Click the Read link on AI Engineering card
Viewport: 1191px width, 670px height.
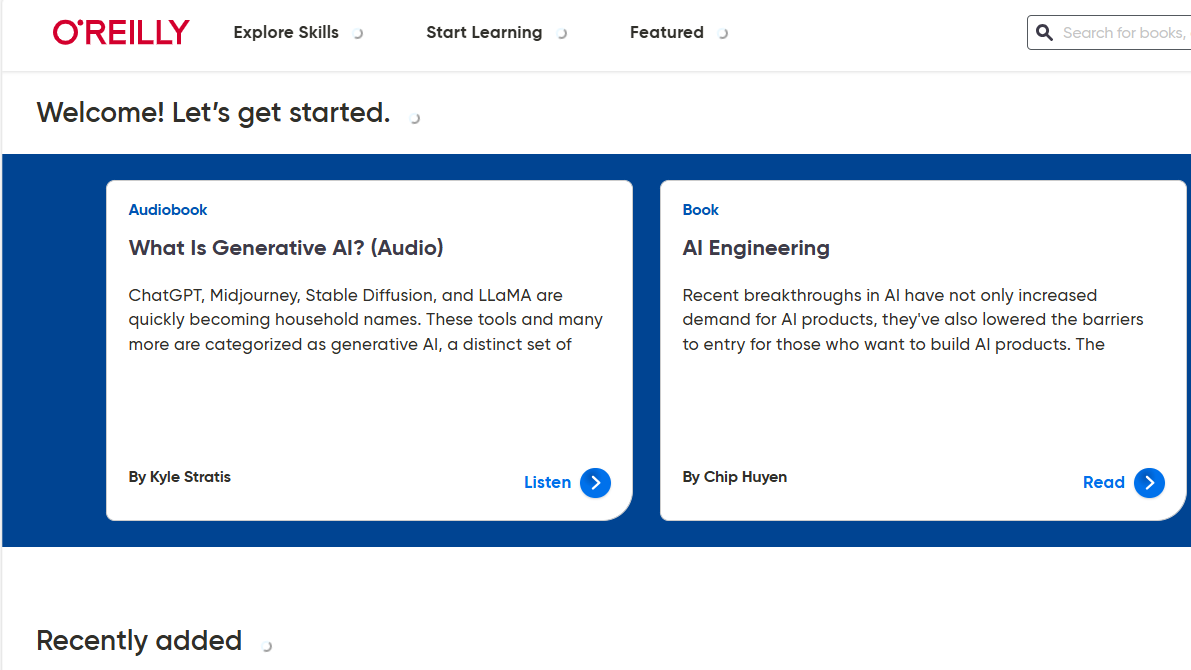point(1103,482)
